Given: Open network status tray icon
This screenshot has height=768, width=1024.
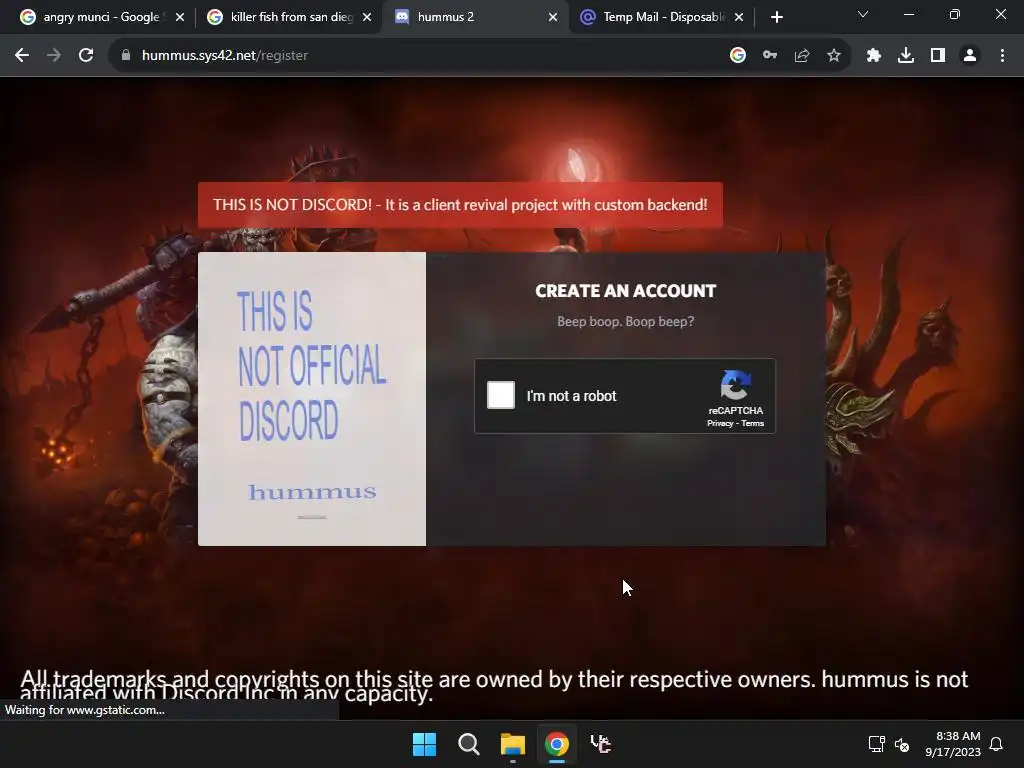Looking at the screenshot, I should 876,744.
